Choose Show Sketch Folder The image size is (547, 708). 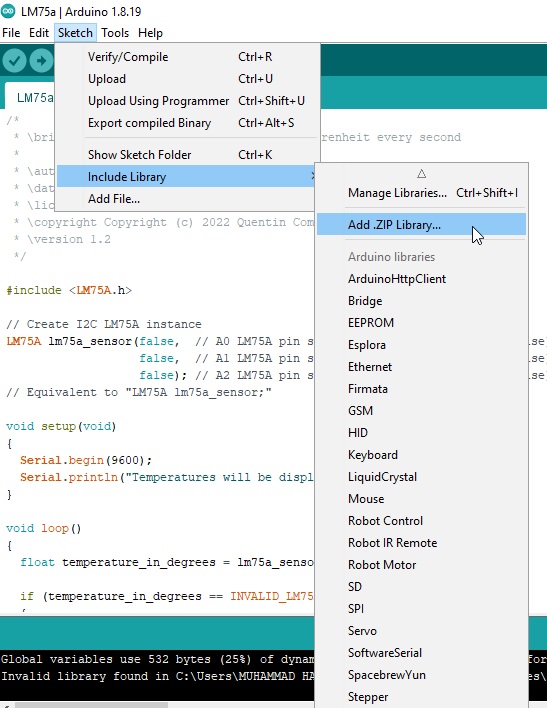pyautogui.click(x=187, y=155)
